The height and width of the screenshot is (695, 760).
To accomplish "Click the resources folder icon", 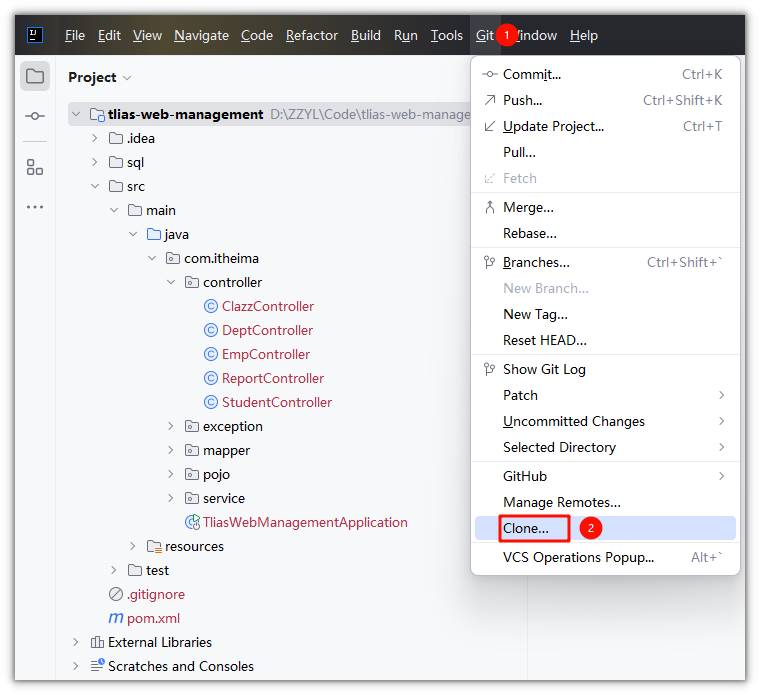I will (x=154, y=546).
